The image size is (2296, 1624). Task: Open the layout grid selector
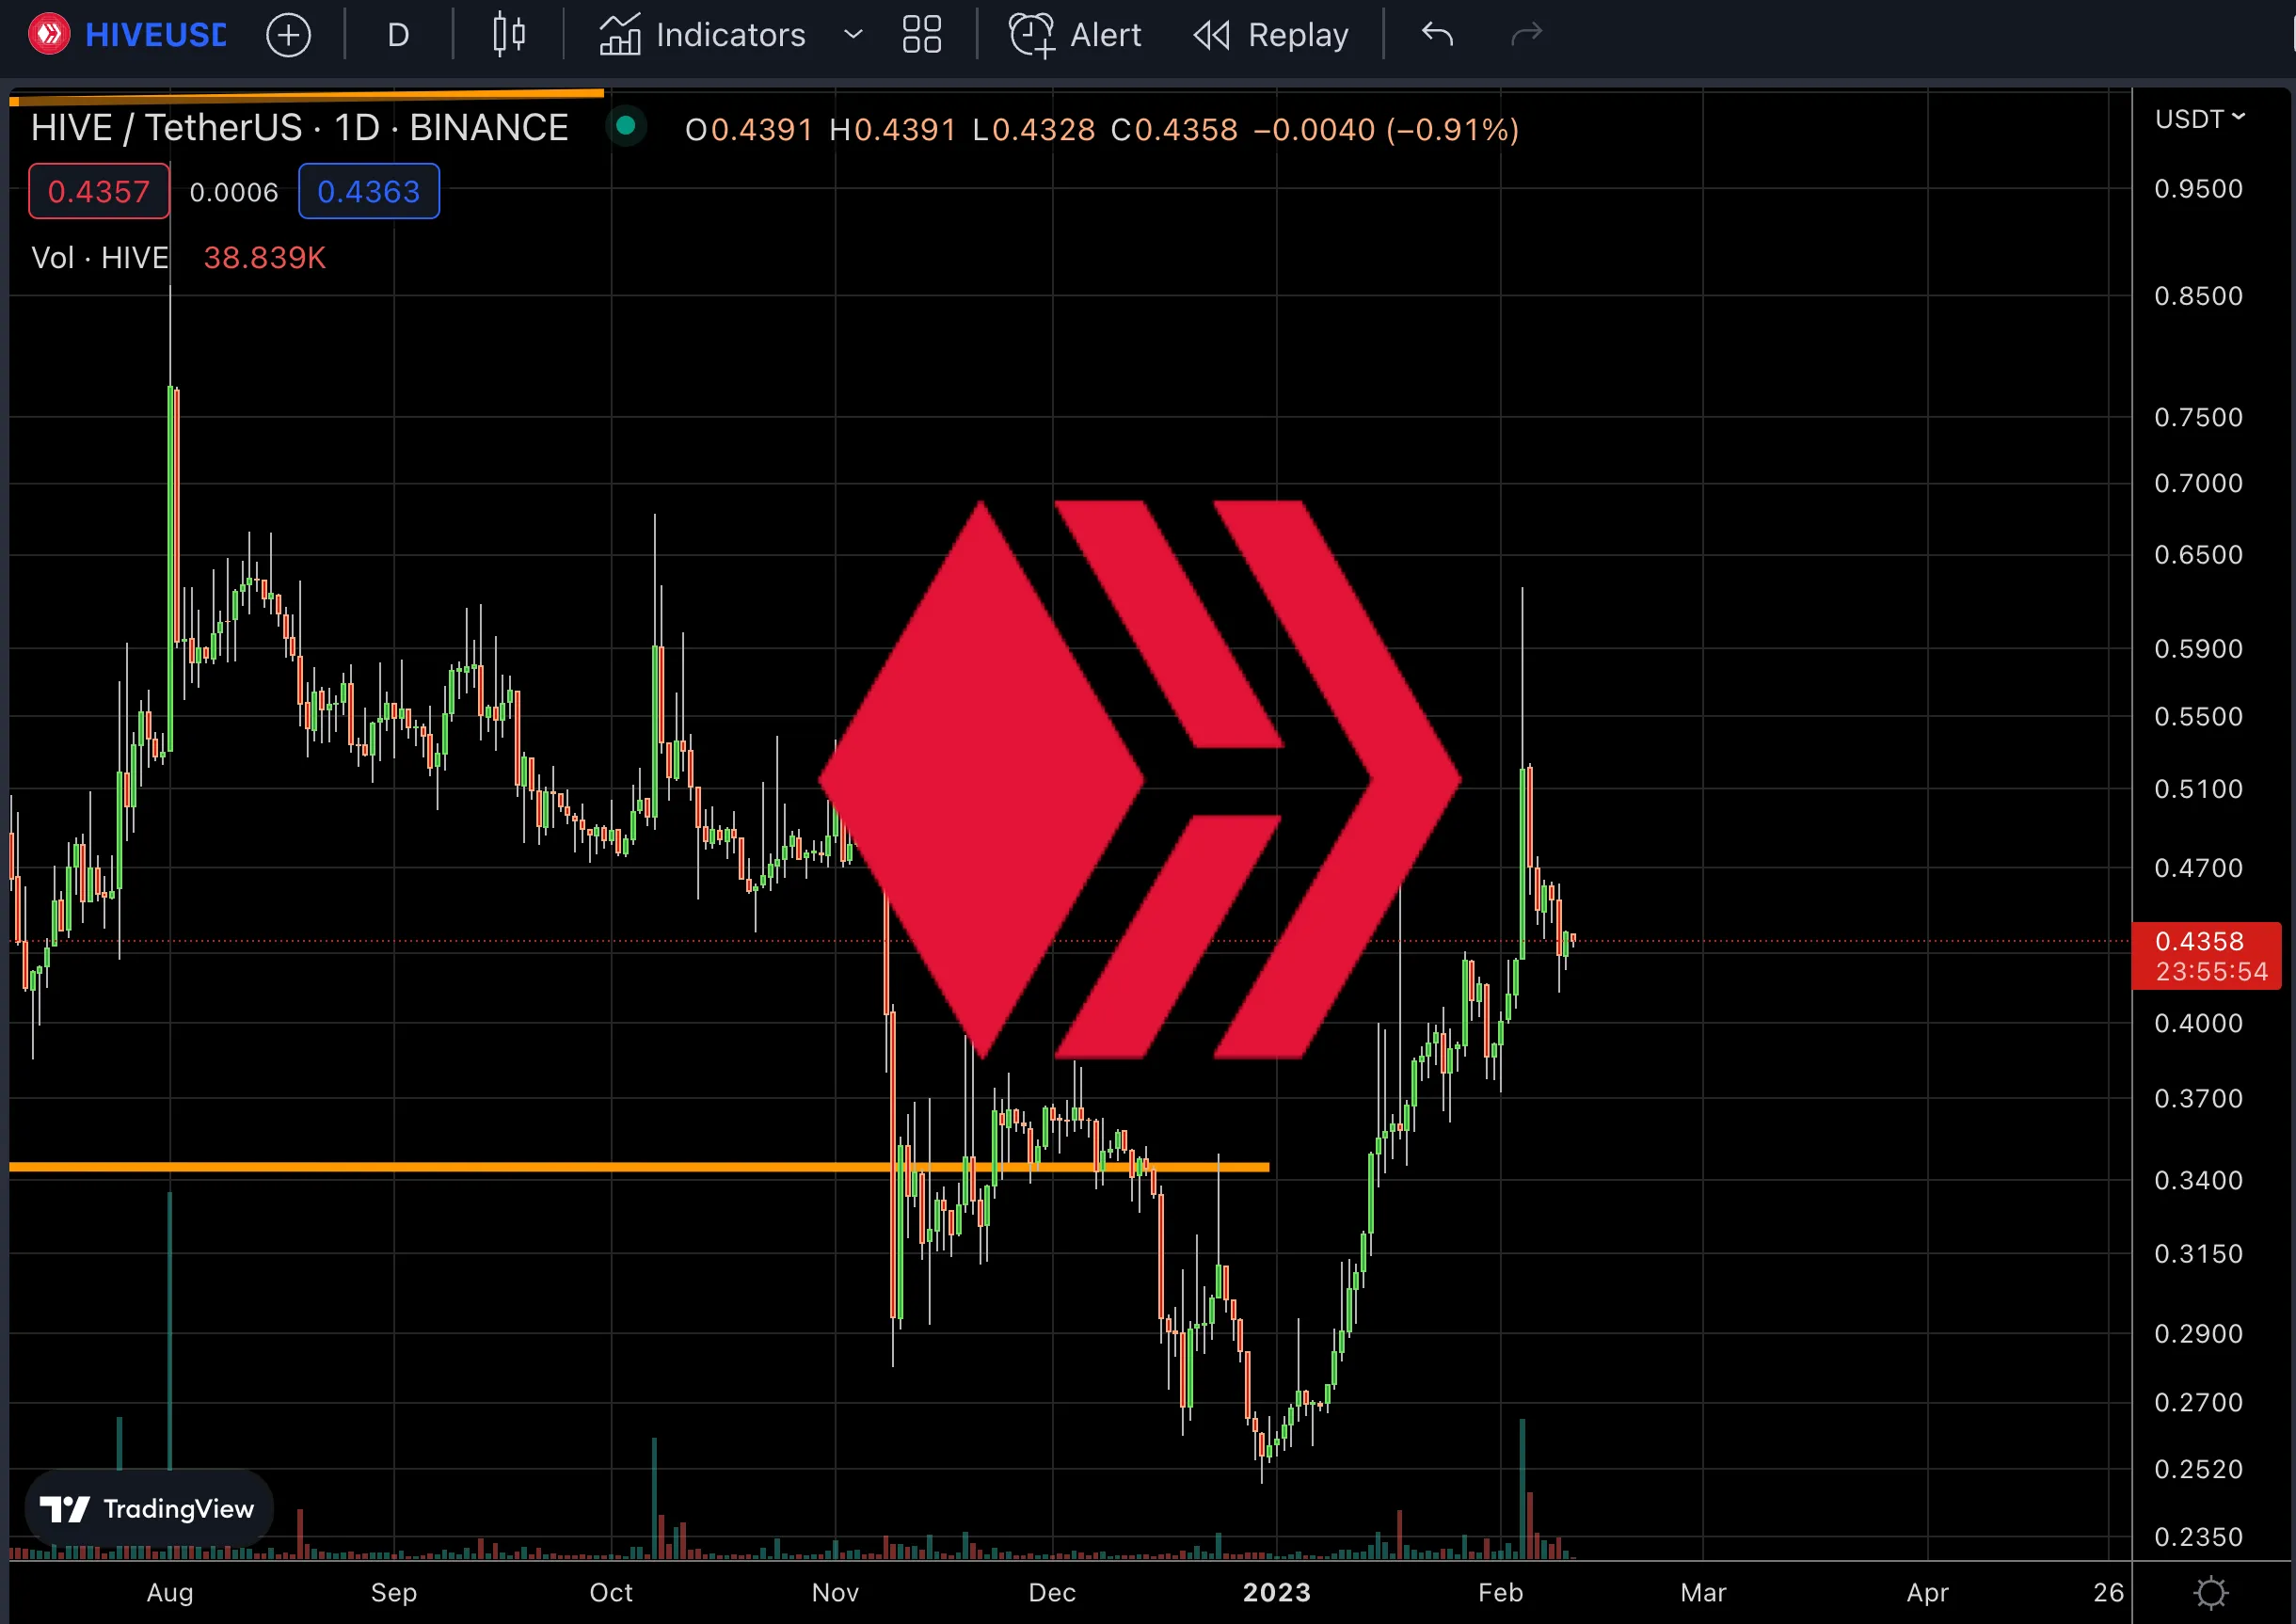click(921, 35)
